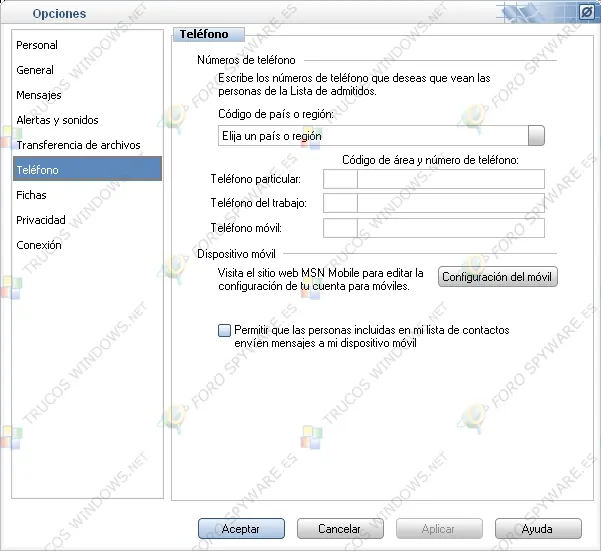Select Transferencia de archivos category

[78, 145]
